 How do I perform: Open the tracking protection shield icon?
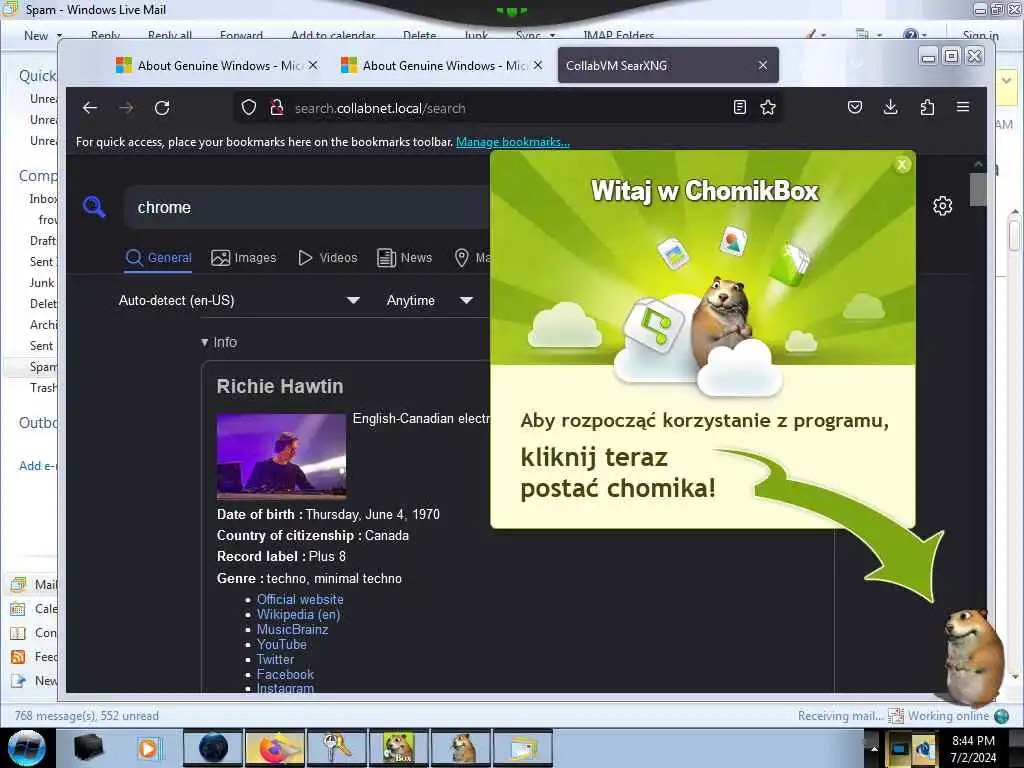point(249,108)
